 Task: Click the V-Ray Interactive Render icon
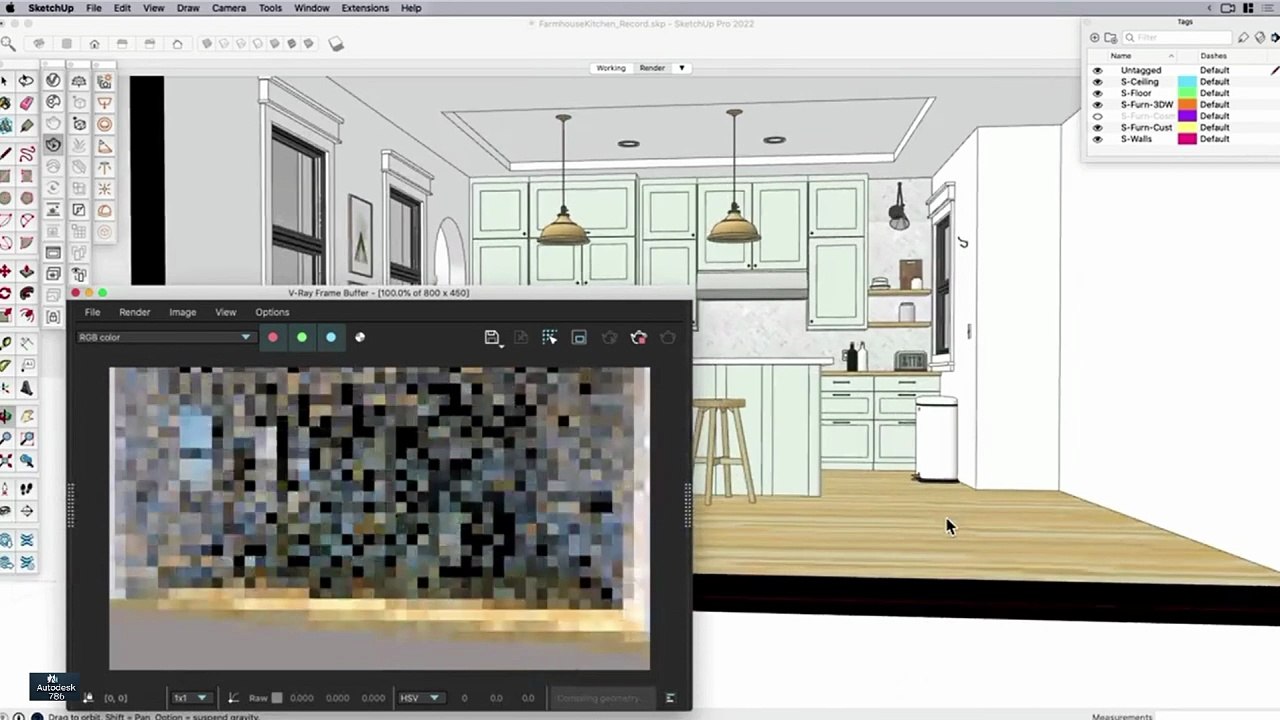53,145
